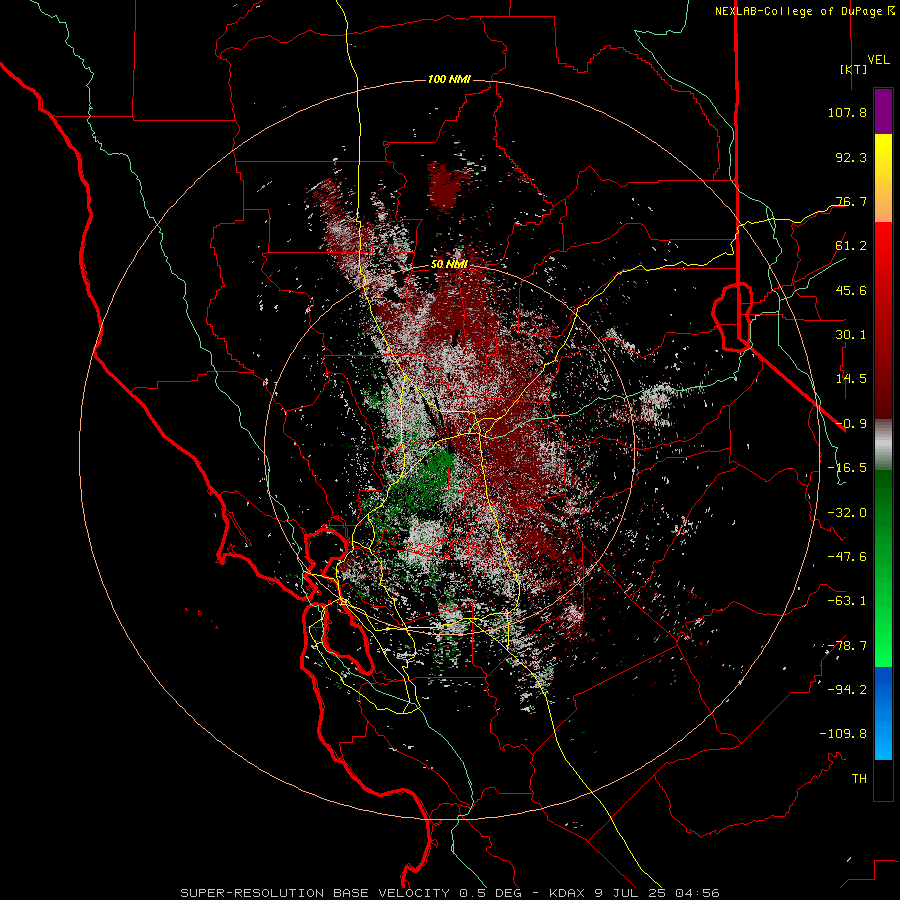Viewport: 900px width, 900px height.
Task: Click the gray near-zero color bar segment
Action: pyautogui.click(x=883, y=444)
